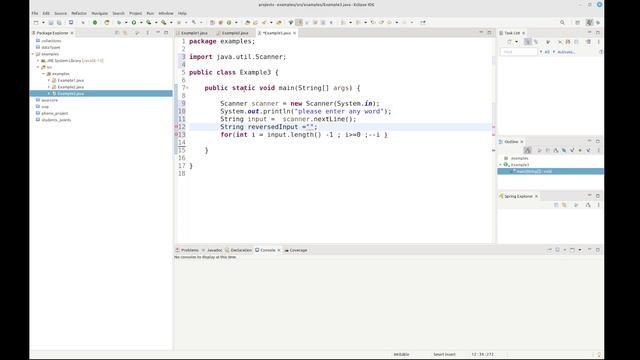Click the green Run launch button
The height and width of the screenshot is (360, 640).
(95, 22)
